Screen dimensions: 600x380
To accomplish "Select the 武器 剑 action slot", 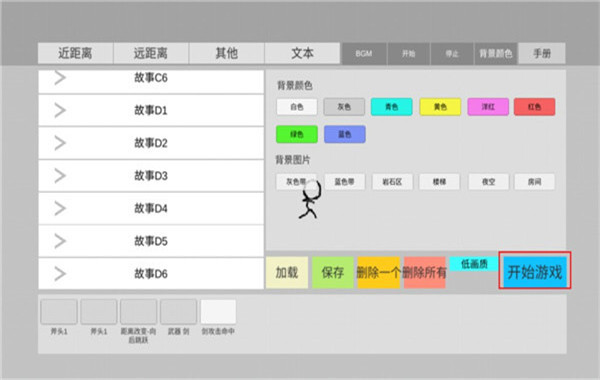I will click(x=178, y=312).
